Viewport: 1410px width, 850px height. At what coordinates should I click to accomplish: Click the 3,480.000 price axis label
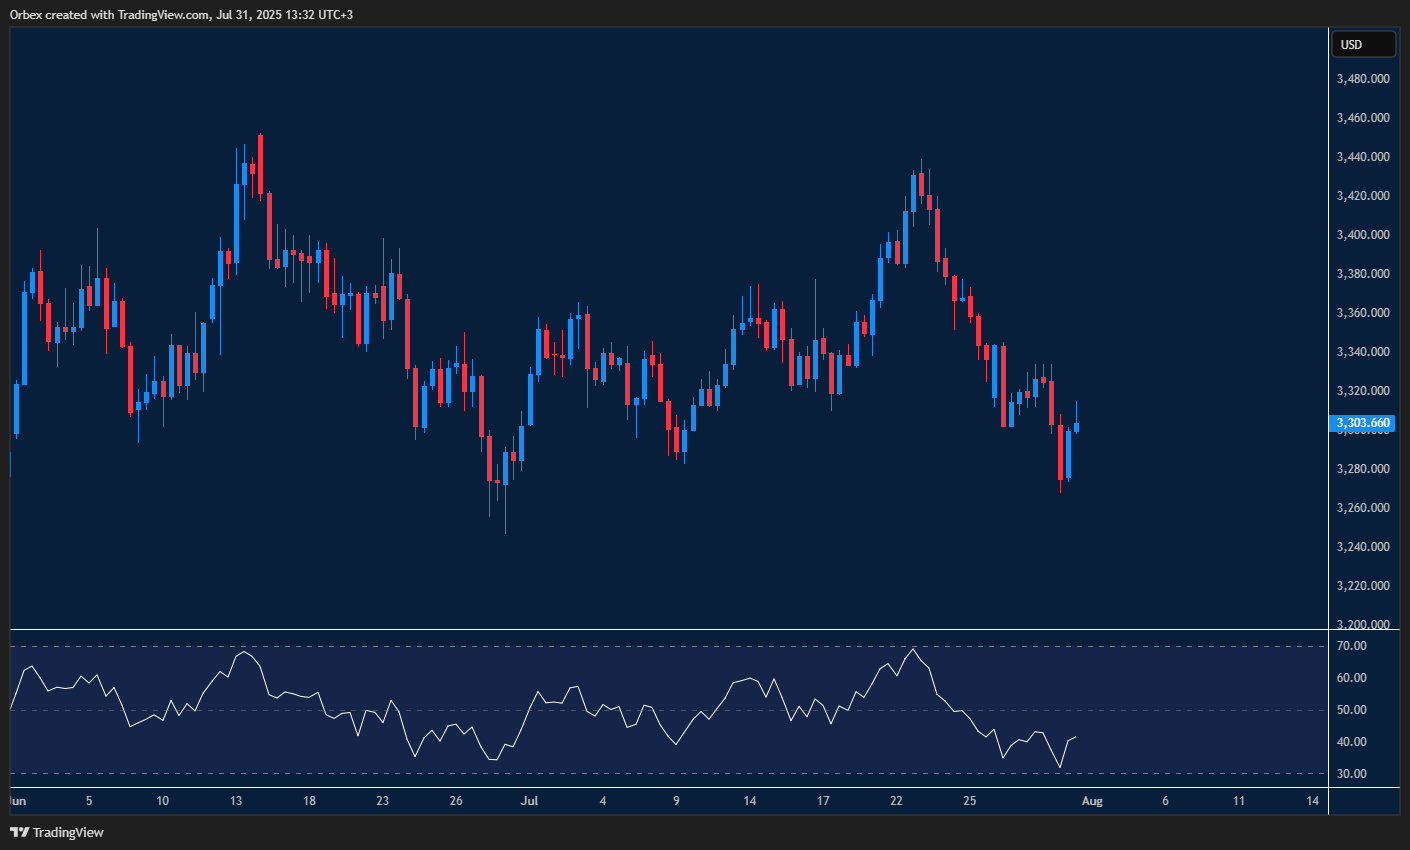[1361, 79]
